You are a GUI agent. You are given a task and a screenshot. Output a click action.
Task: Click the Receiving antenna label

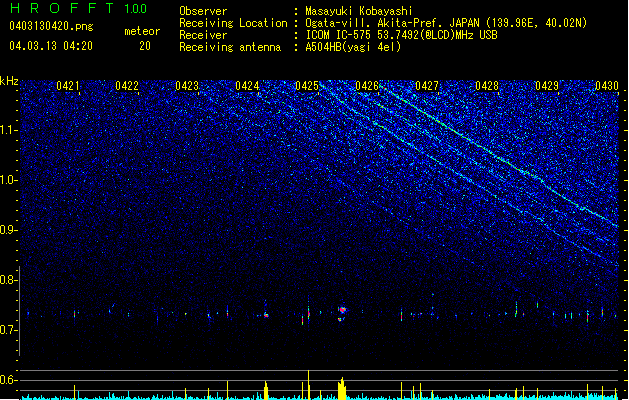click(x=230, y=47)
